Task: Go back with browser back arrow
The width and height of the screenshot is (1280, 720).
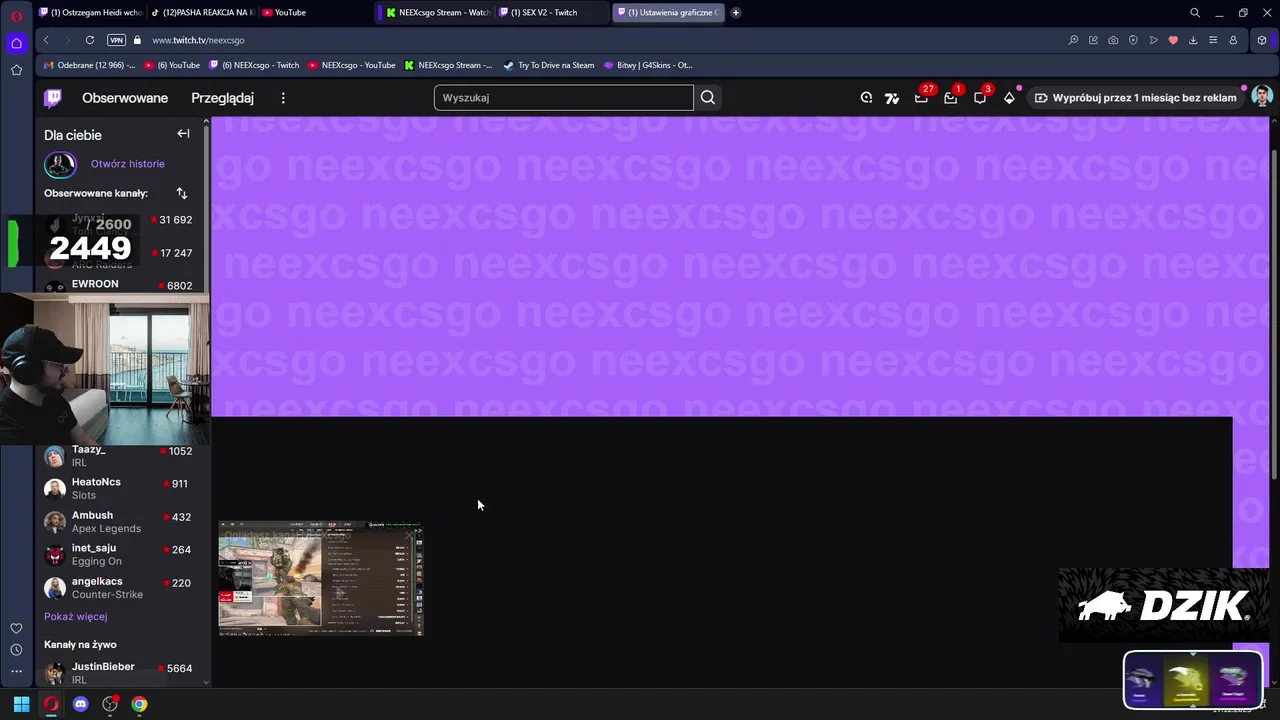Action: click(x=46, y=40)
